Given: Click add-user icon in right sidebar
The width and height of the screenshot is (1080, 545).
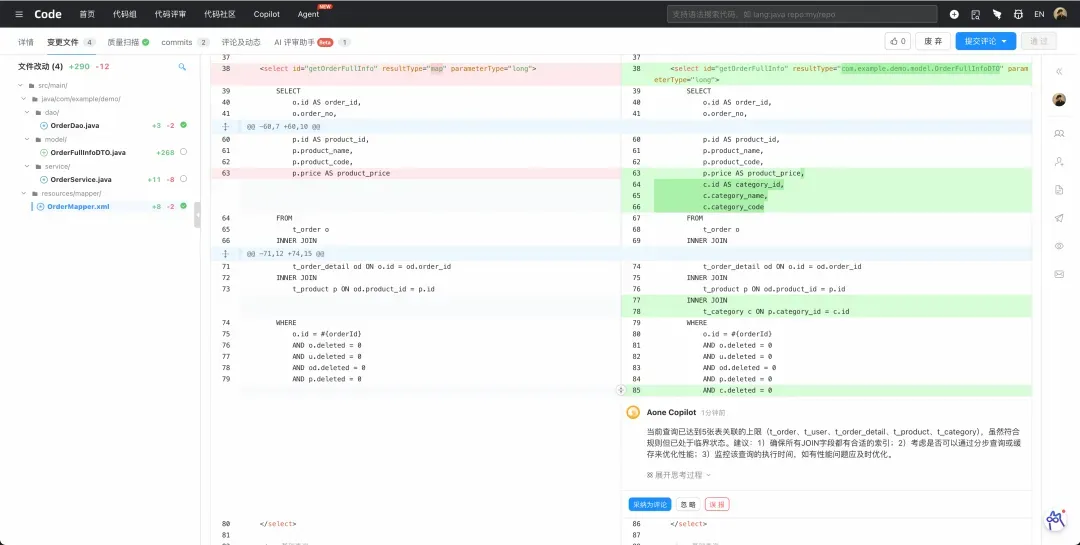Looking at the screenshot, I should [1059, 162].
